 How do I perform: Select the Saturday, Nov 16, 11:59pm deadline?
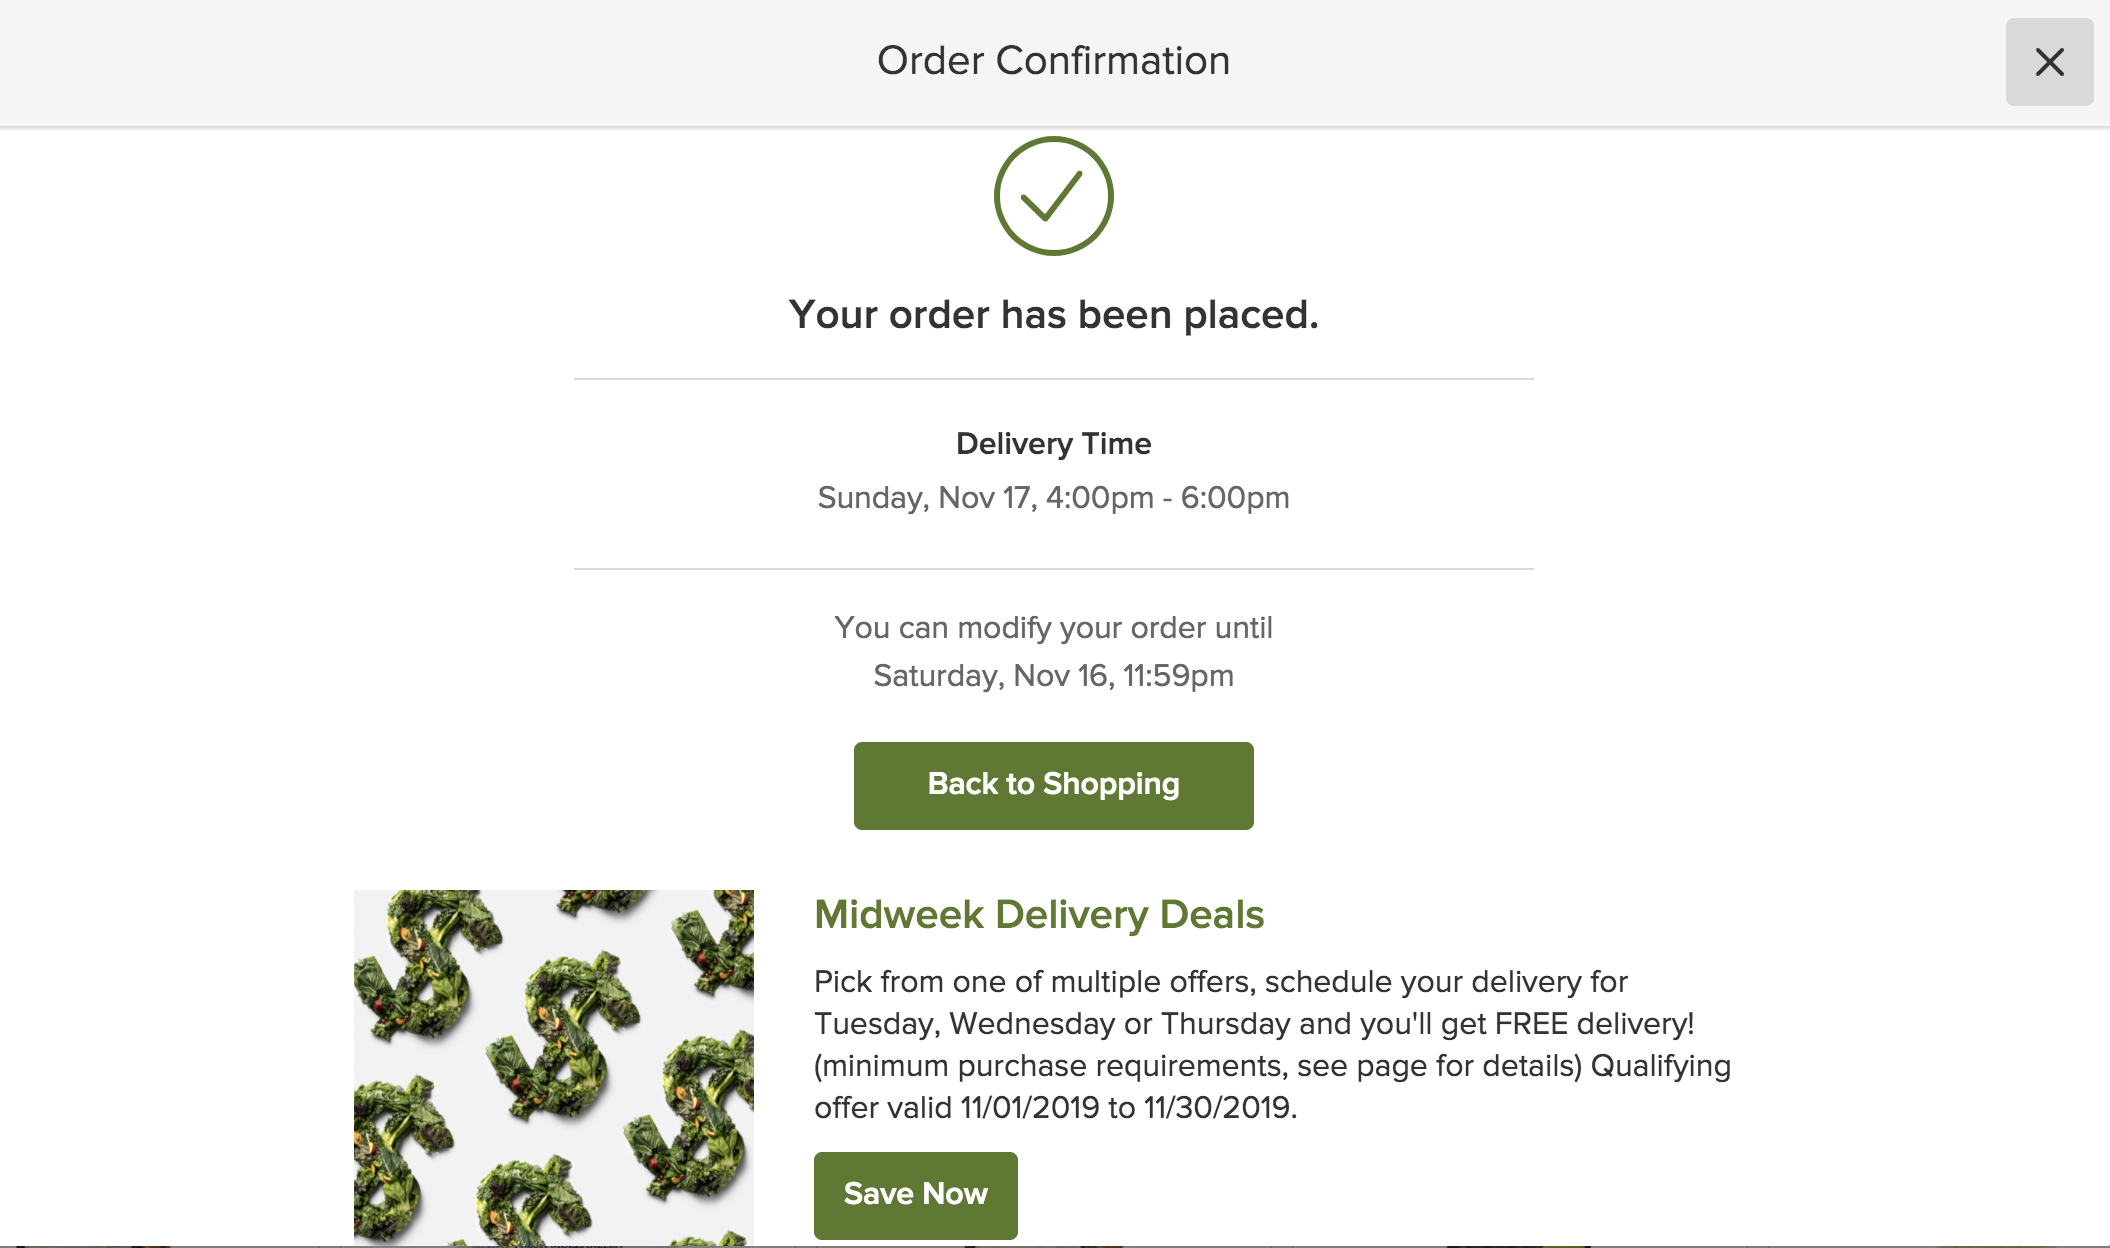point(1053,676)
